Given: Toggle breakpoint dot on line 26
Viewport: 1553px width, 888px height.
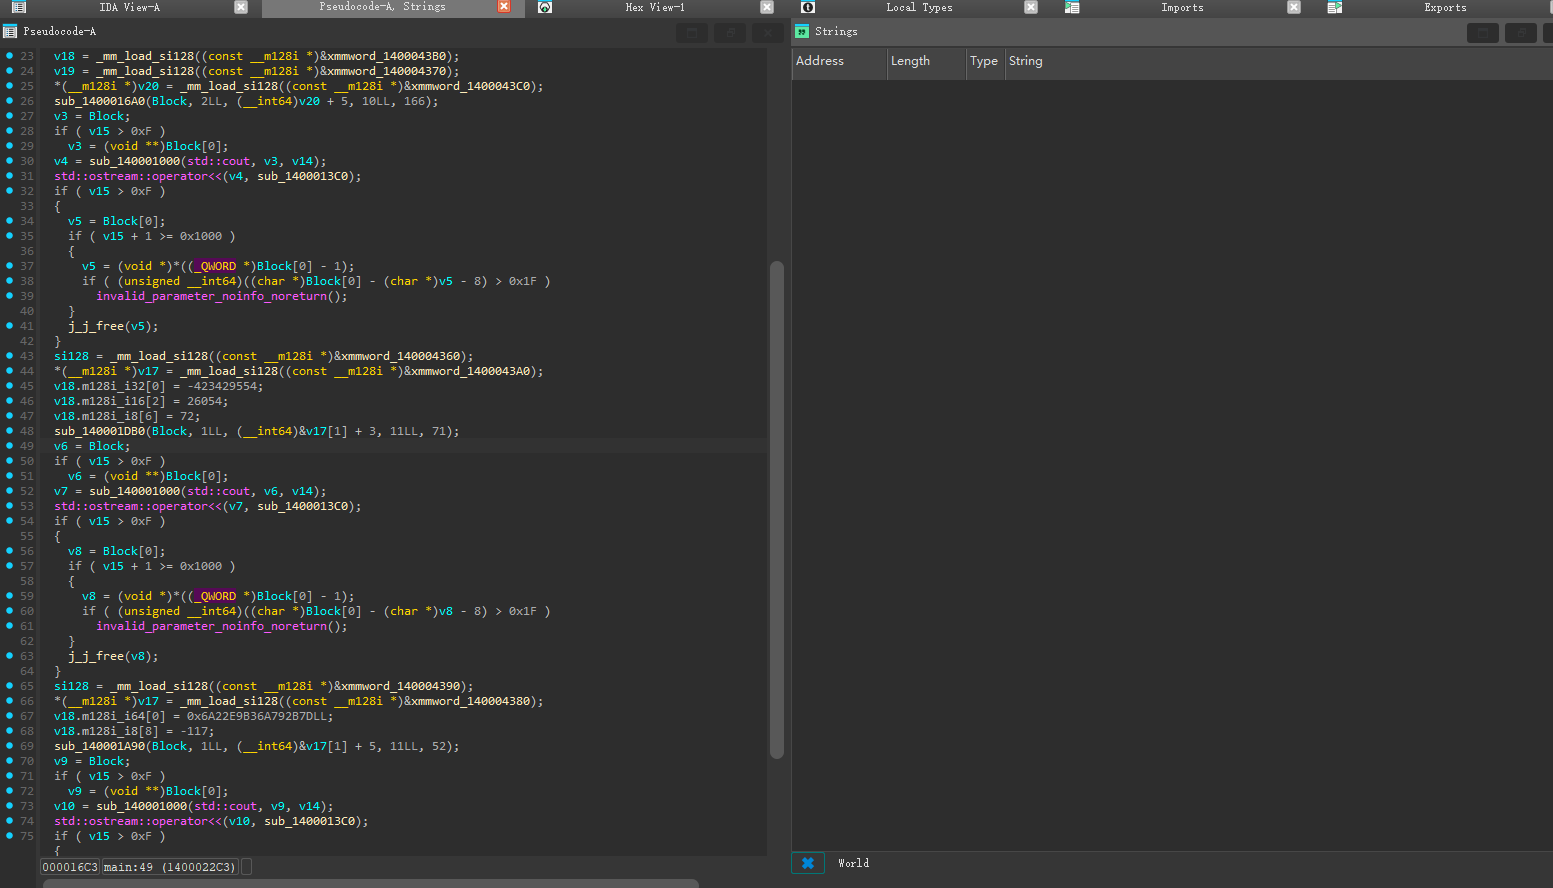Looking at the screenshot, I should pyautogui.click(x=9, y=101).
